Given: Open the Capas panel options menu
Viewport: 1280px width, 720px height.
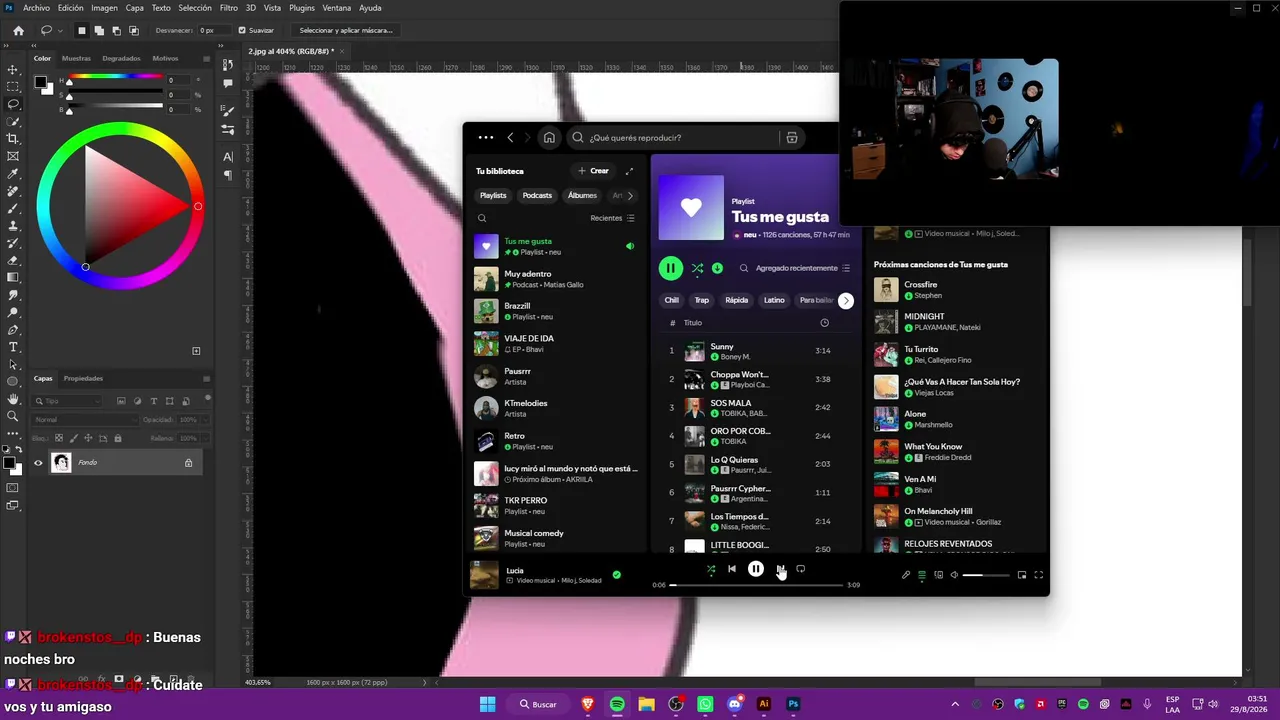Looking at the screenshot, I should pos(207,378).
